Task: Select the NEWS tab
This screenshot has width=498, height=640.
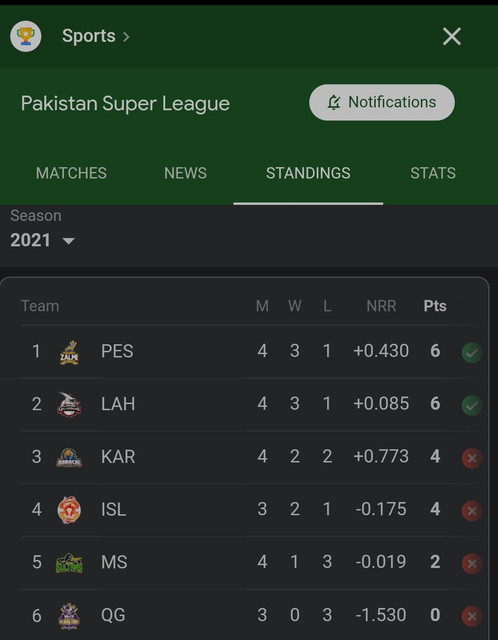Action: point(185,173)
